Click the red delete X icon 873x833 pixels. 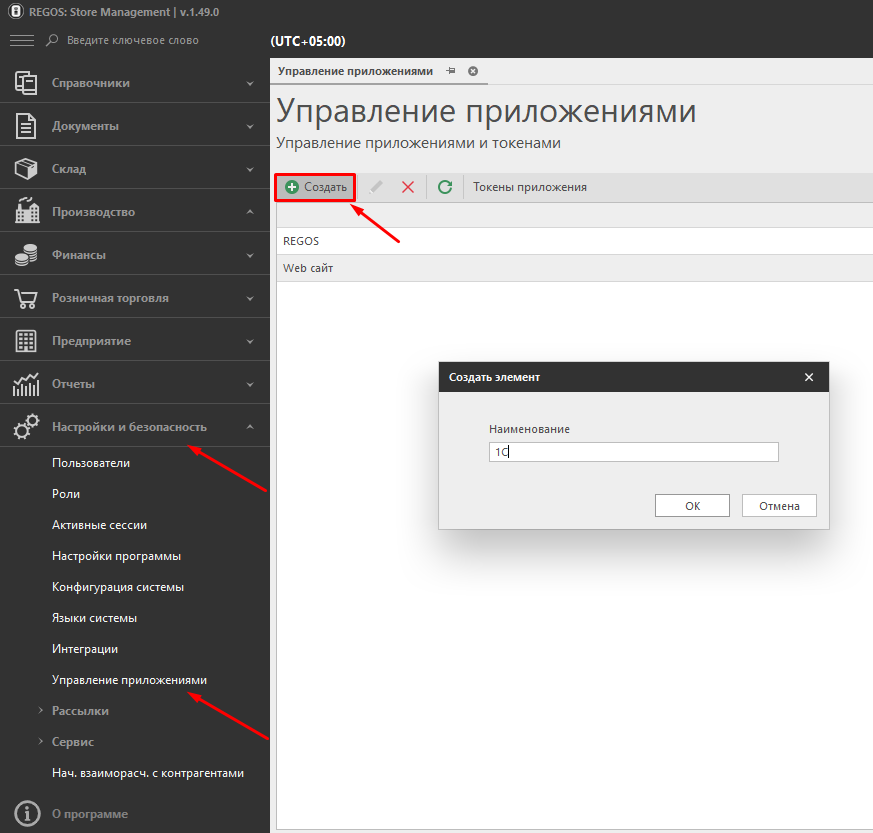pos(408,187)
